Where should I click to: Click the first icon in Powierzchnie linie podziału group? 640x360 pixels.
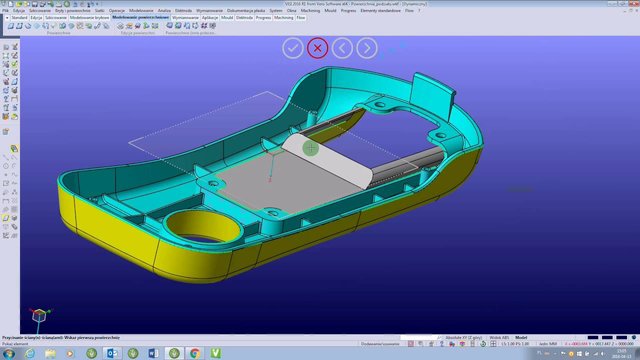tap(169, 26)
